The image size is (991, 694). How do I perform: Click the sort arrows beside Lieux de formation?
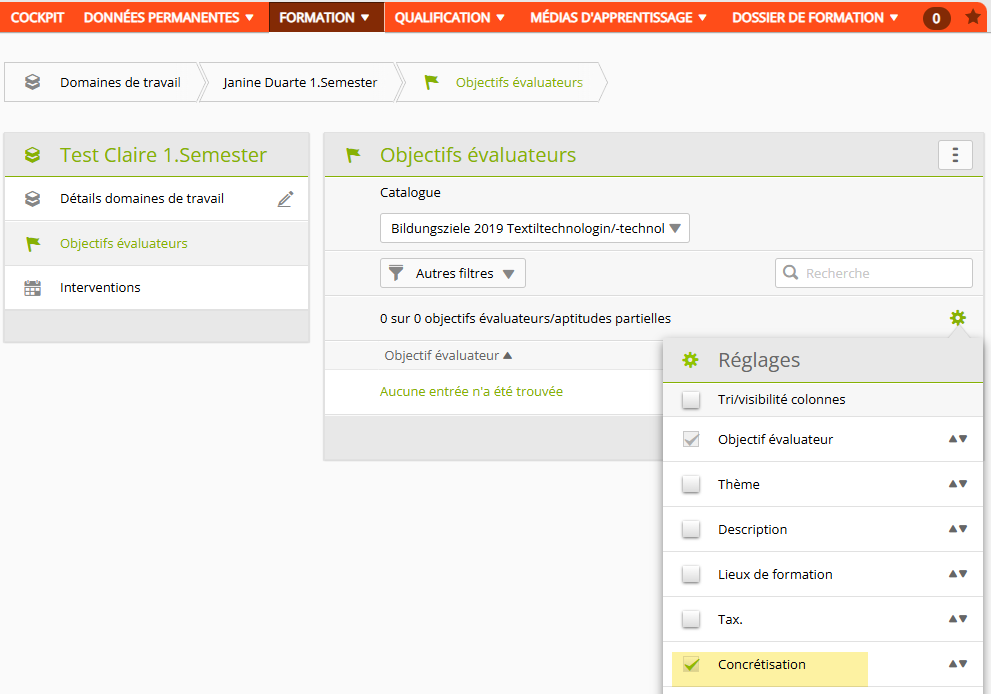(x=958, y=574)
